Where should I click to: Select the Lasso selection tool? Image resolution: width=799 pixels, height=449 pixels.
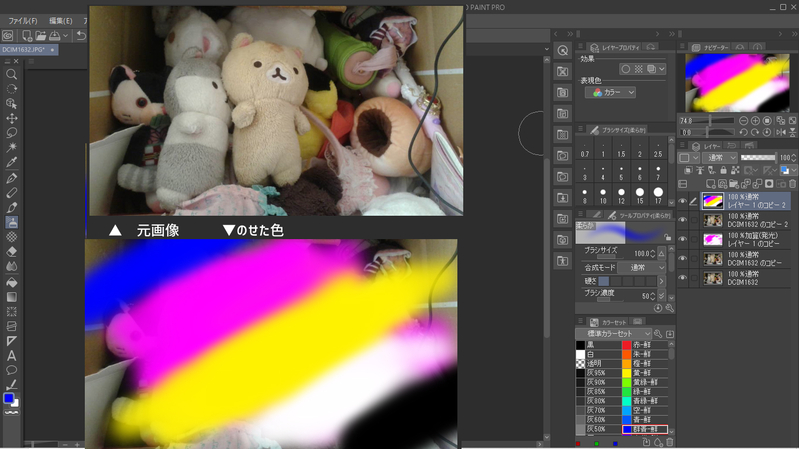click(x=11, y=133)
